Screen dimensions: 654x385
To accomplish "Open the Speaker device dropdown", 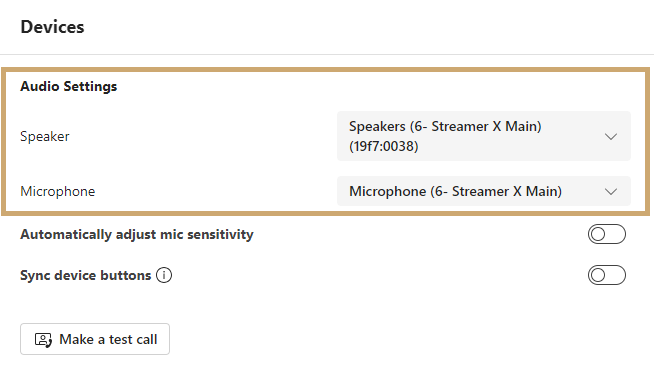I will (x=484, y=136).
